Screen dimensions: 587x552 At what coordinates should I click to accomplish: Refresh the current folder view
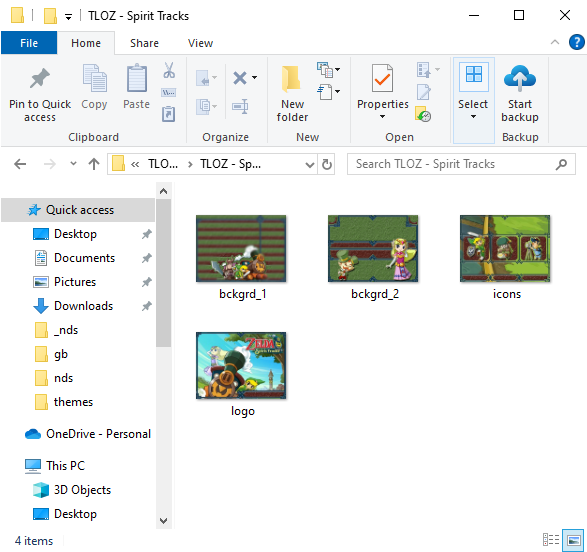click(x=327, y=164)
